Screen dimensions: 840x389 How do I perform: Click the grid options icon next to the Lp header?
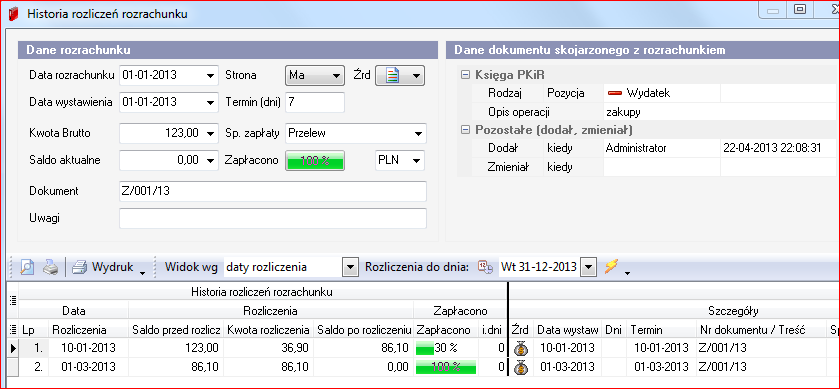13,329
